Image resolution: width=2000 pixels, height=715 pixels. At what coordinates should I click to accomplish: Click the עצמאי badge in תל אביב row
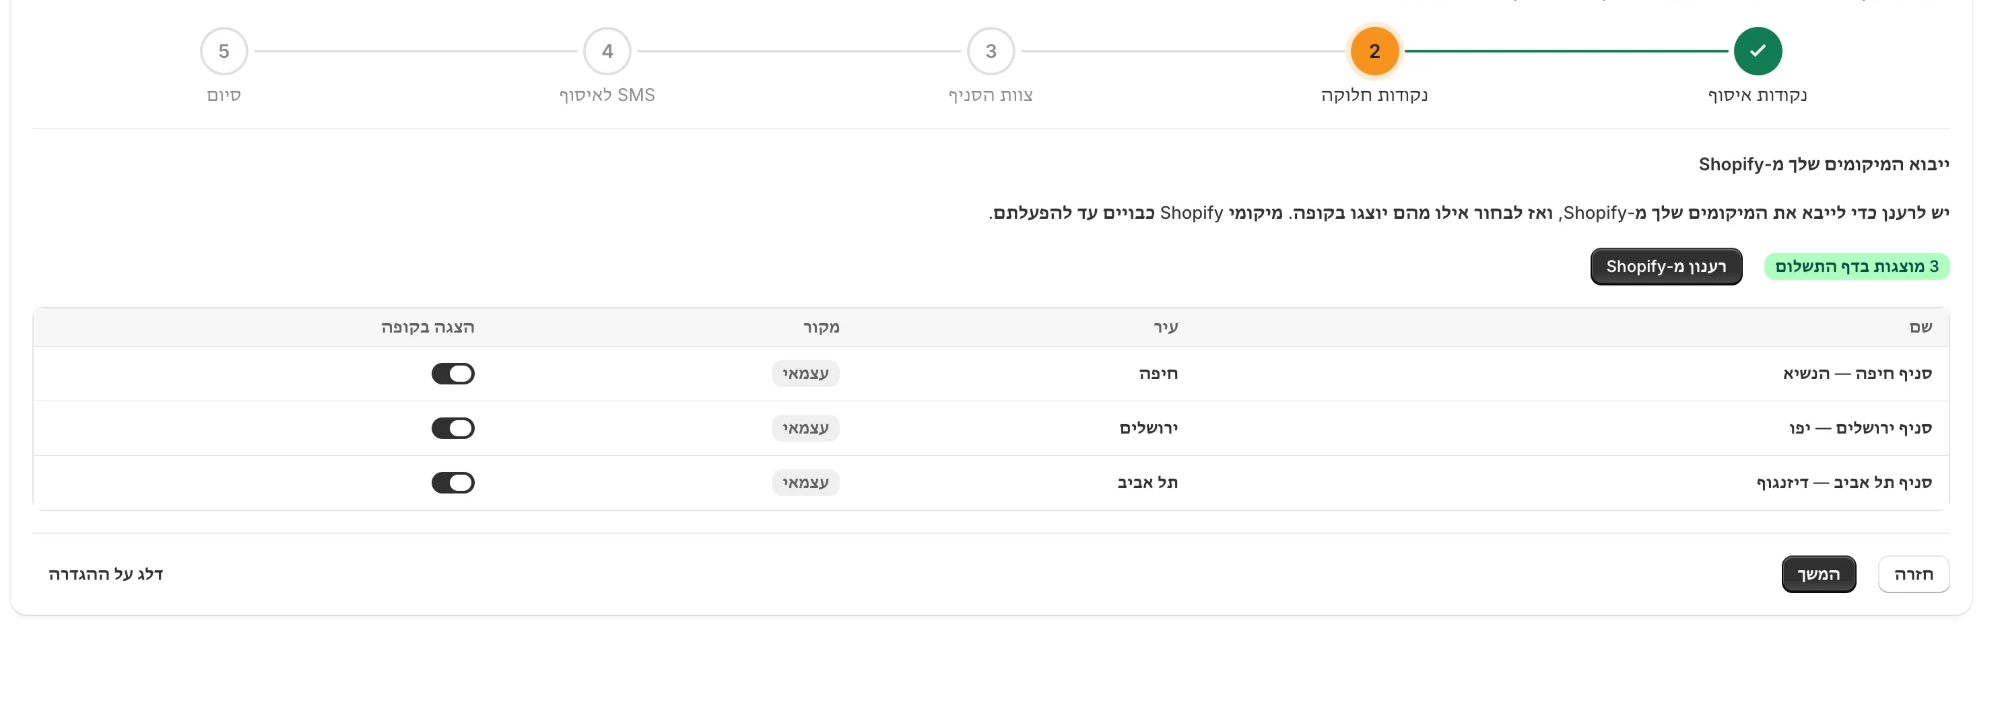(806, 483)
